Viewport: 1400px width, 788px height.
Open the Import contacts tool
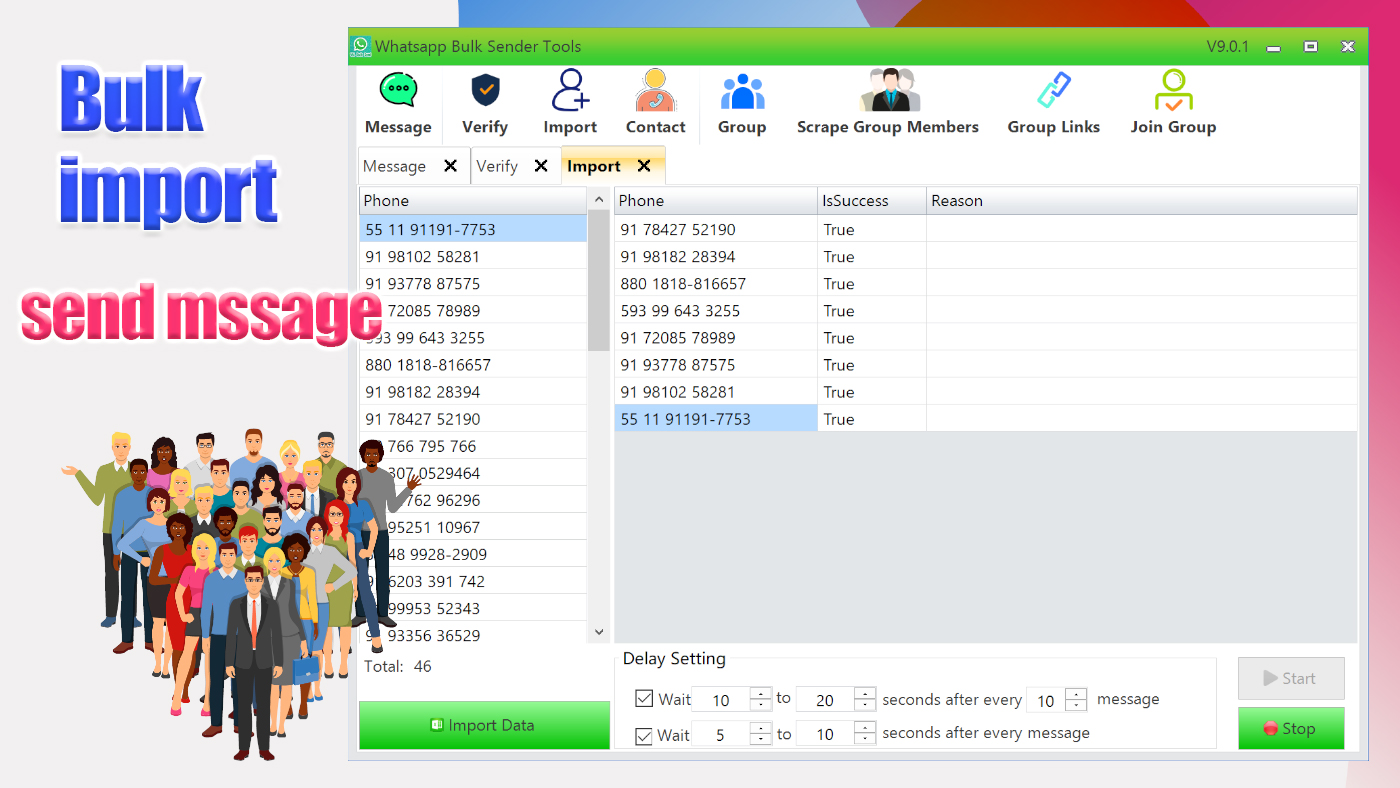[570, 103]
